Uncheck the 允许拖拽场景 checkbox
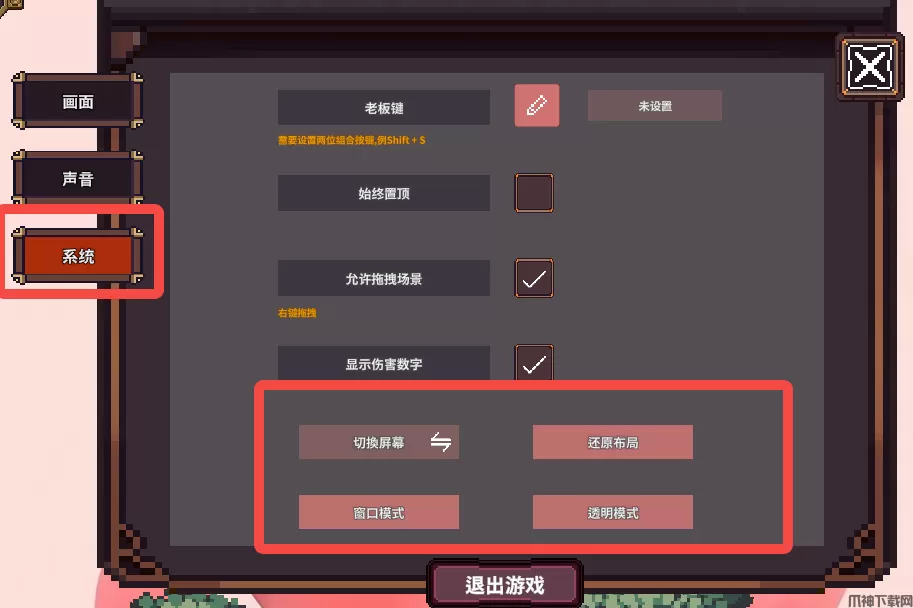 (x=534, y=278)
